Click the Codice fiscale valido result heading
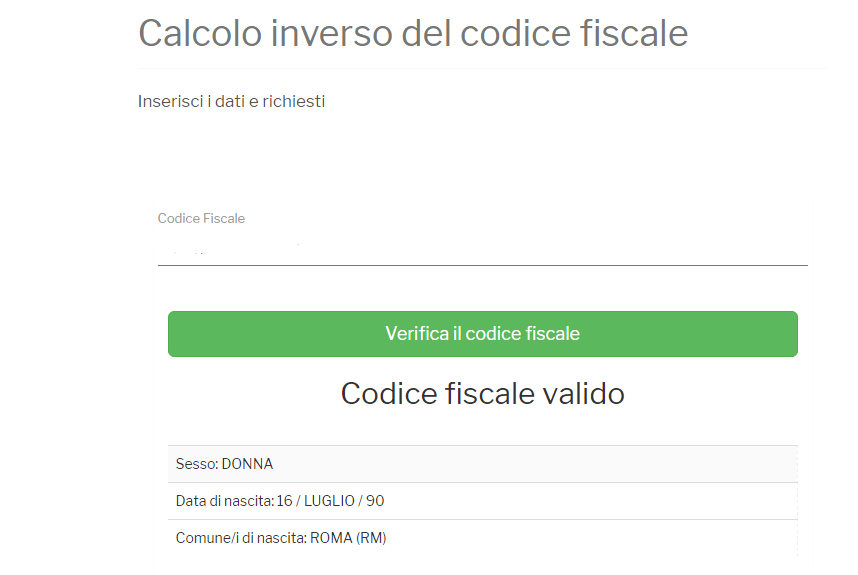Screen dimensions: 858x575 (483, 393)
